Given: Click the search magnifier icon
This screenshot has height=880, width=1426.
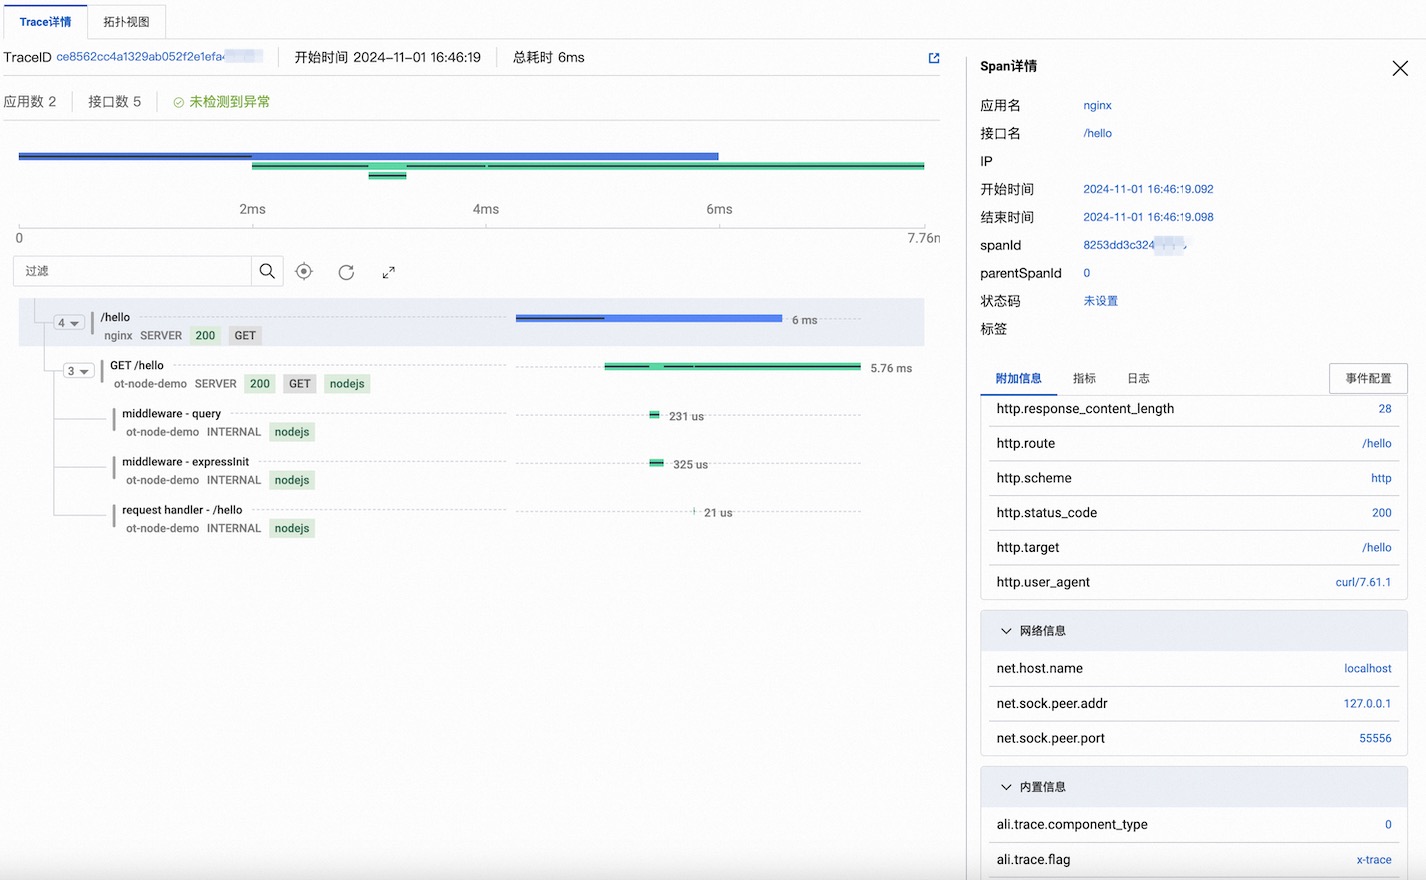Looking at the screenshot, I should point(267,271).
